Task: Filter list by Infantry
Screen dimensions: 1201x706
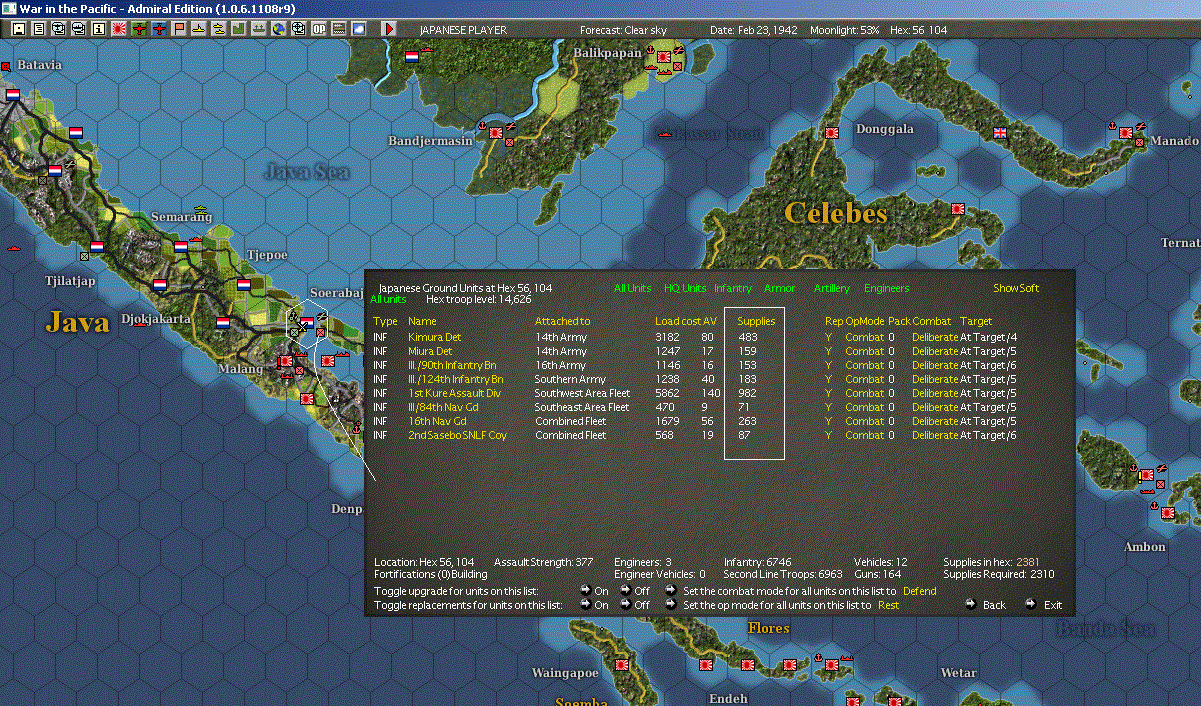Action: pos(733,288)
